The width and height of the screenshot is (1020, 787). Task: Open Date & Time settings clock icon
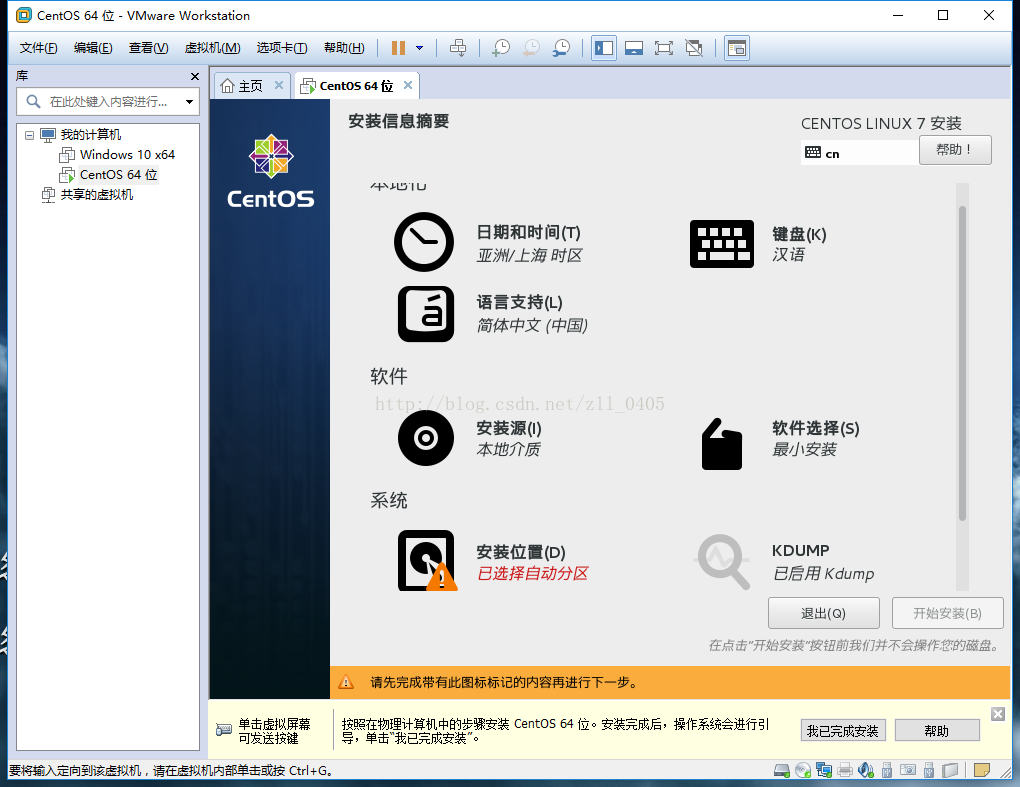click(424, 242)
